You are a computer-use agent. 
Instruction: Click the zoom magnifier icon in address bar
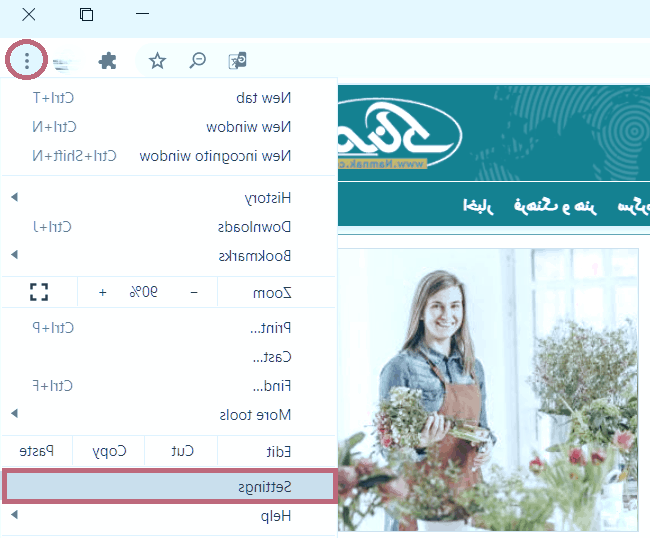(x=198, y=61)
